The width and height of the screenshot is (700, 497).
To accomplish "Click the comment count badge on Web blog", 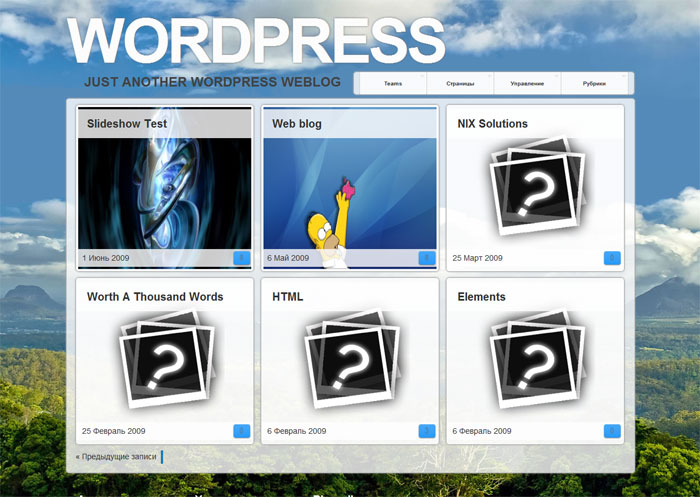I will click(x=427, y=258).
